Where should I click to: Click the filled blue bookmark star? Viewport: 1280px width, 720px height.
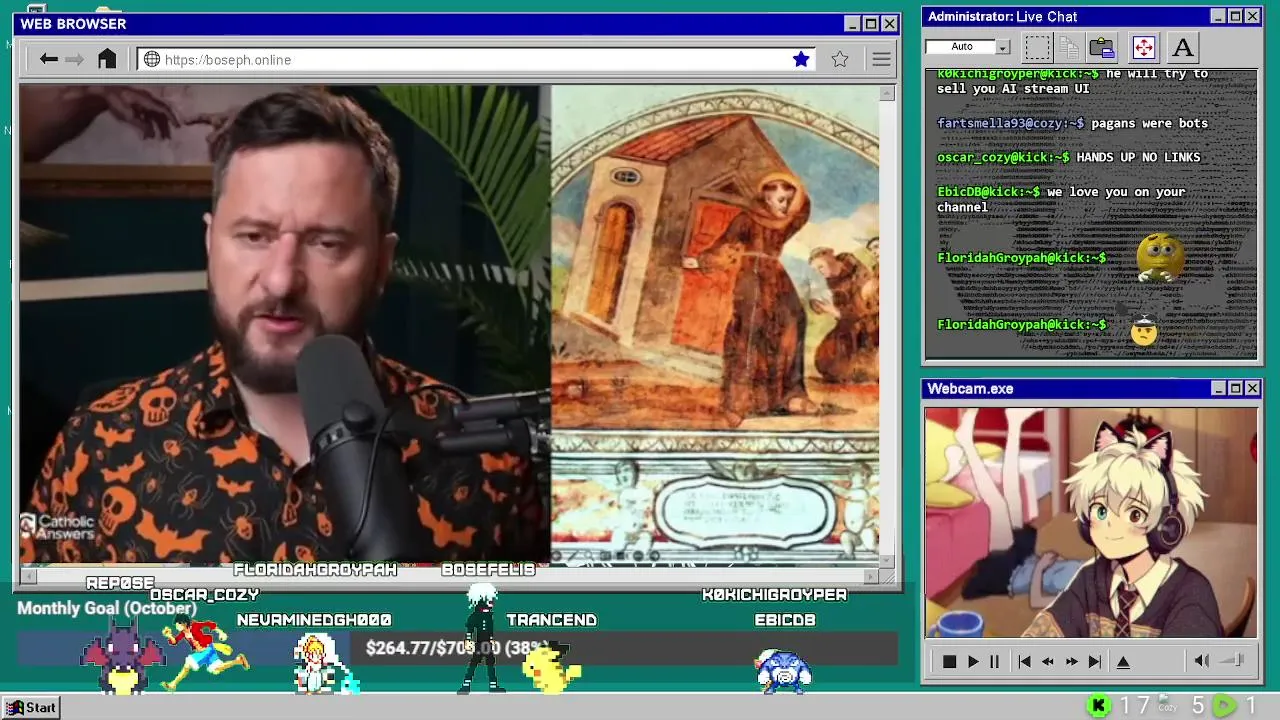click(x=801, y=59)
